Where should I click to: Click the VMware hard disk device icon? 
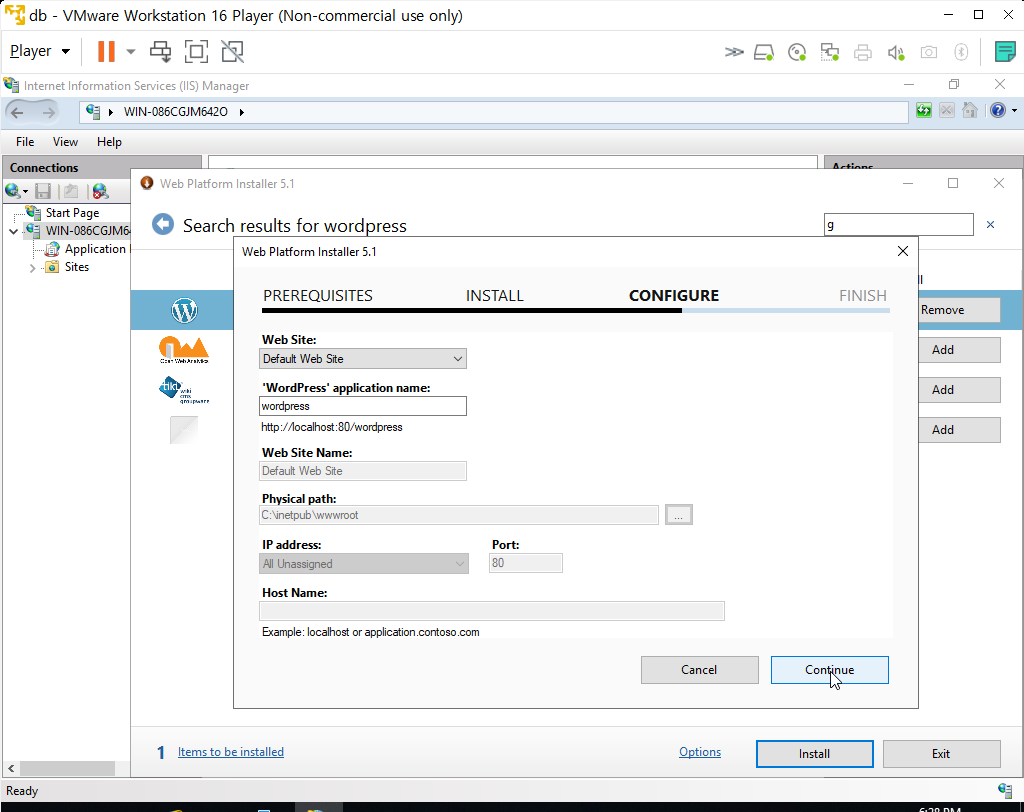point(763,52)
